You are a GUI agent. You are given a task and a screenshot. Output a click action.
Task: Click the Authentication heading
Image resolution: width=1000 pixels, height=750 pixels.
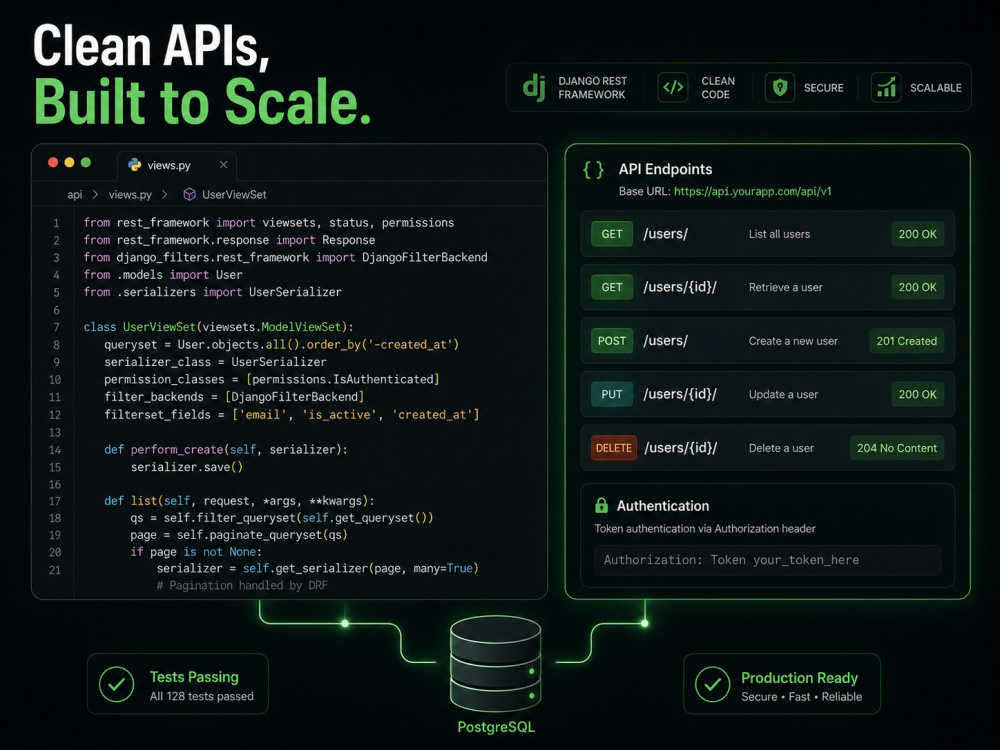pyautogui.click(x=663, y=506)
